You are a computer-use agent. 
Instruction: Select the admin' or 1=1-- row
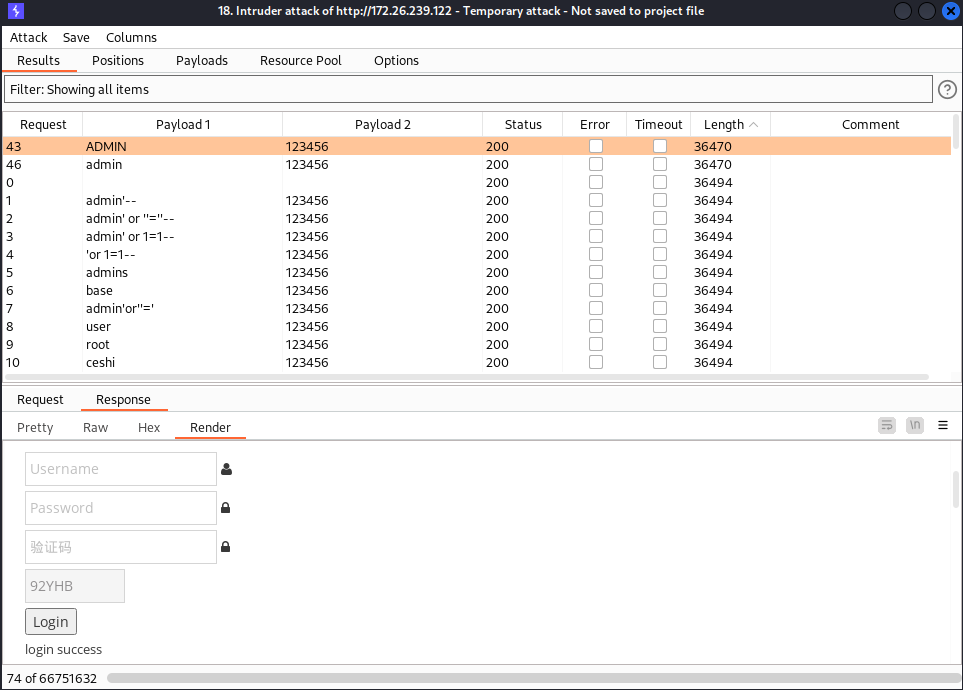point(477,237)
